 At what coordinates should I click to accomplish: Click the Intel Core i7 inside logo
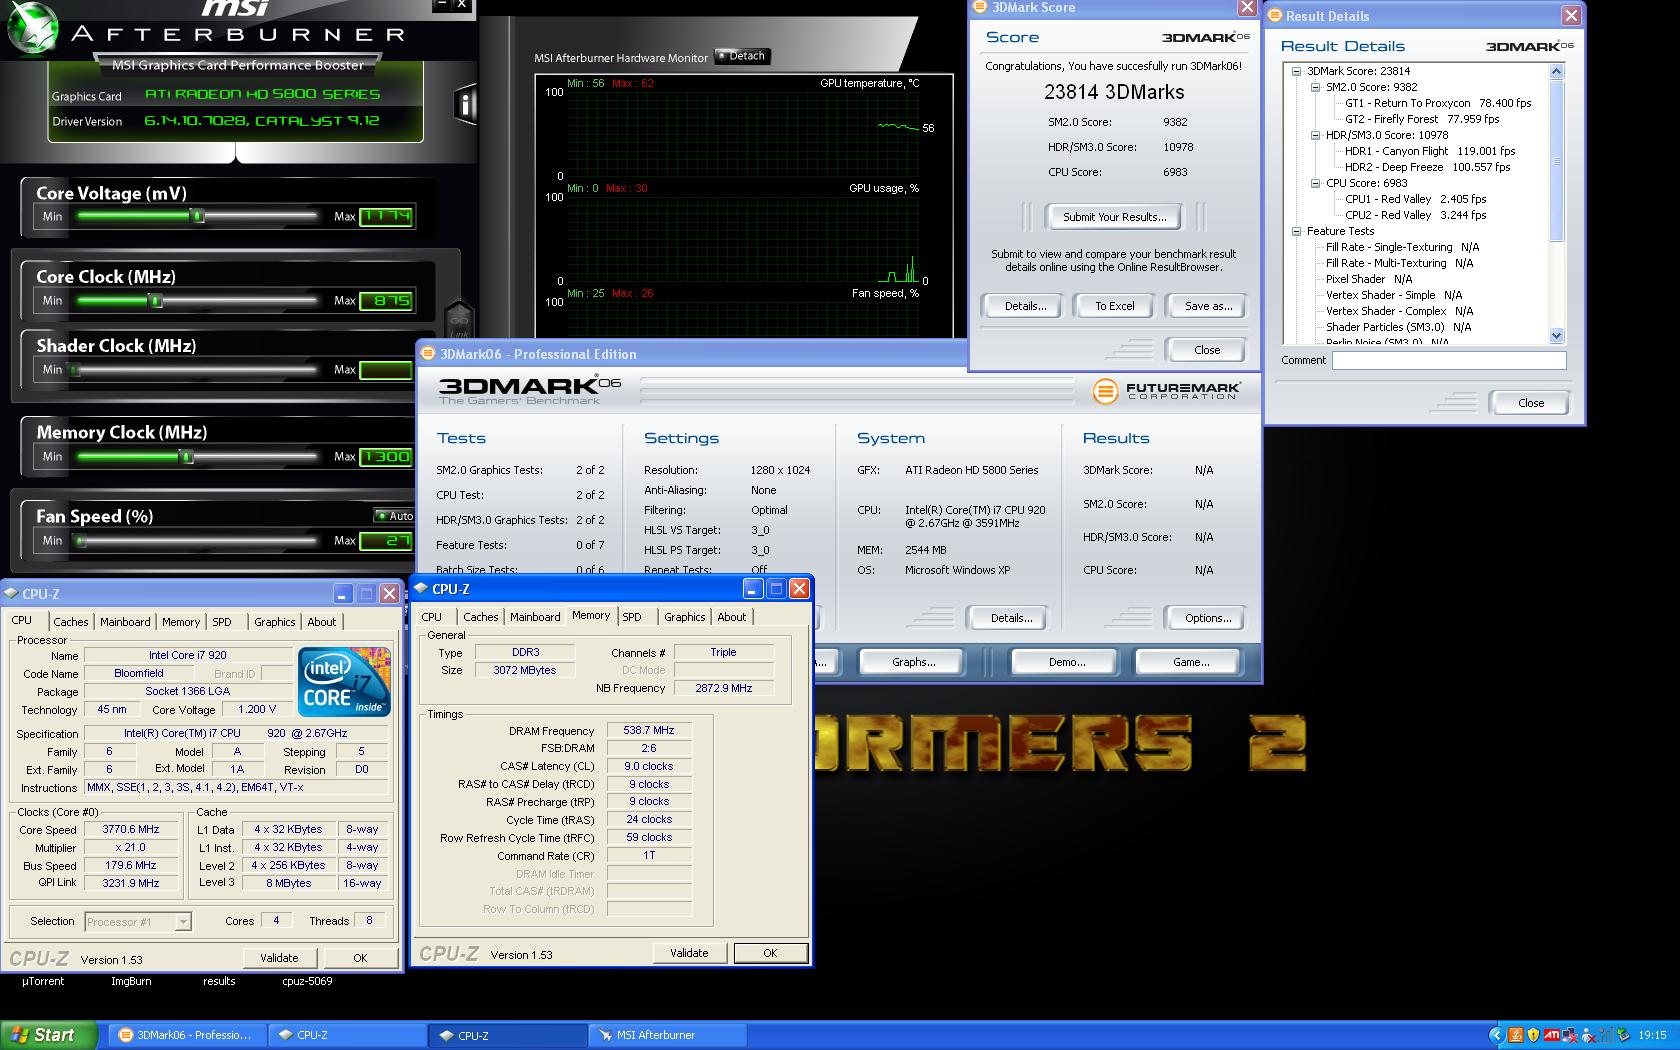[x=343, y=681]
